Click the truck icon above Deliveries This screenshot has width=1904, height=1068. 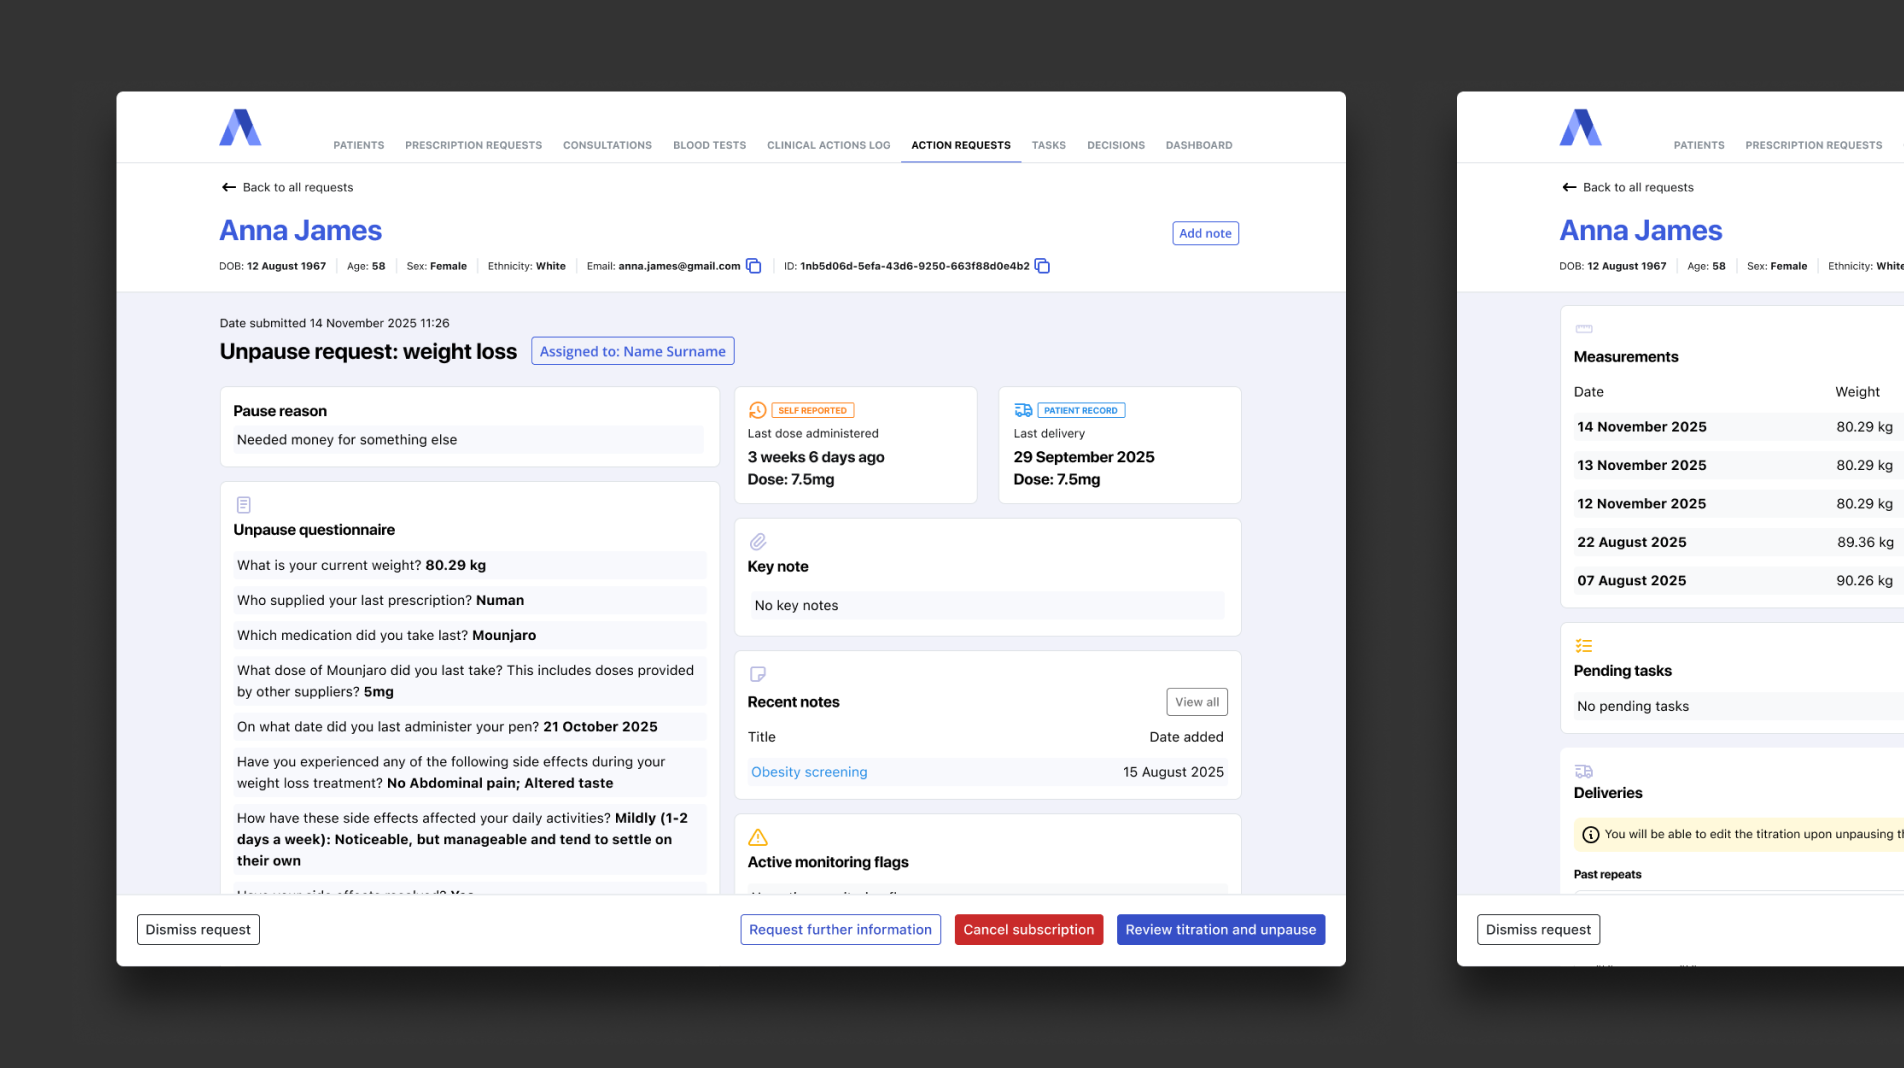click(1584, 771)
